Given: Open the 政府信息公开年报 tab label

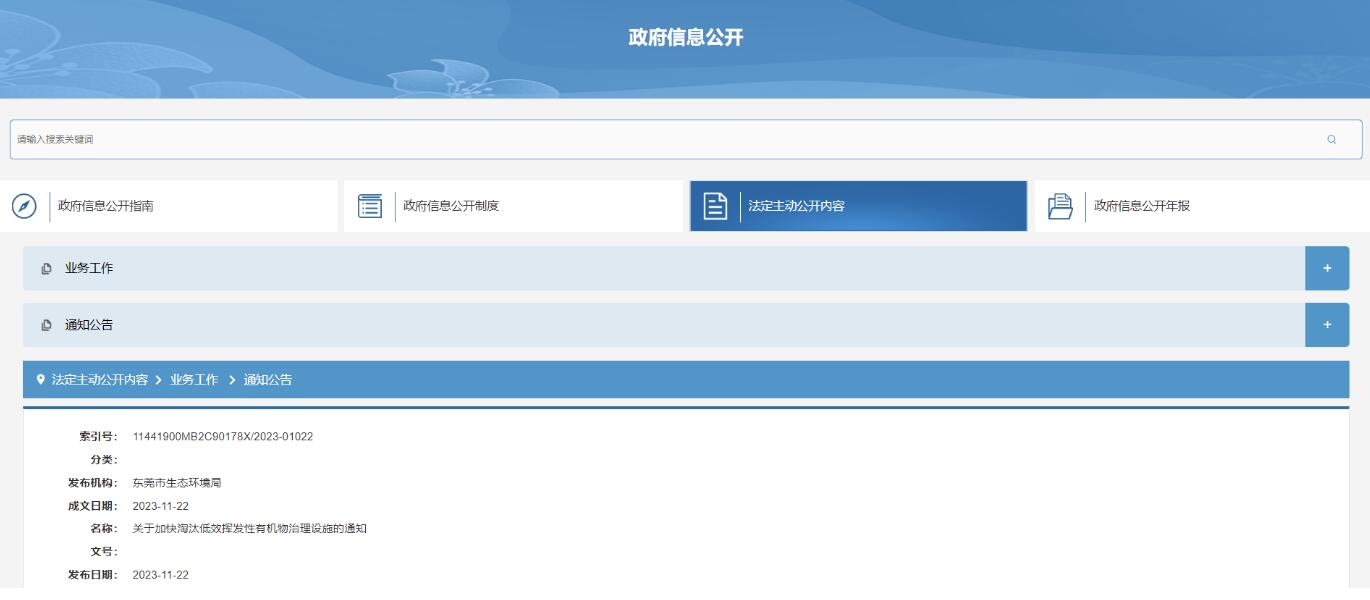Looking at the screenshot, I should coord(1142,206).
